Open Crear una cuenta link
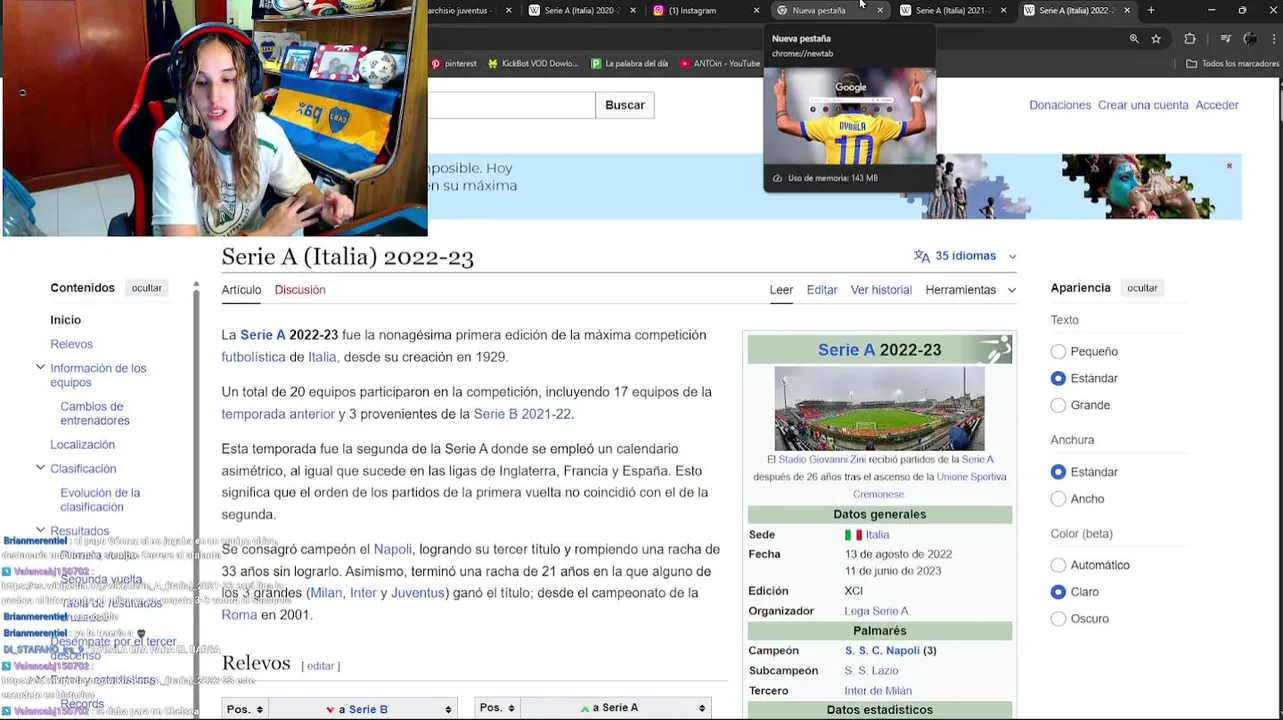Image resolution: width=1283 pixels, height=720 pixels. pyautogui.click(x=1143, y=105)
